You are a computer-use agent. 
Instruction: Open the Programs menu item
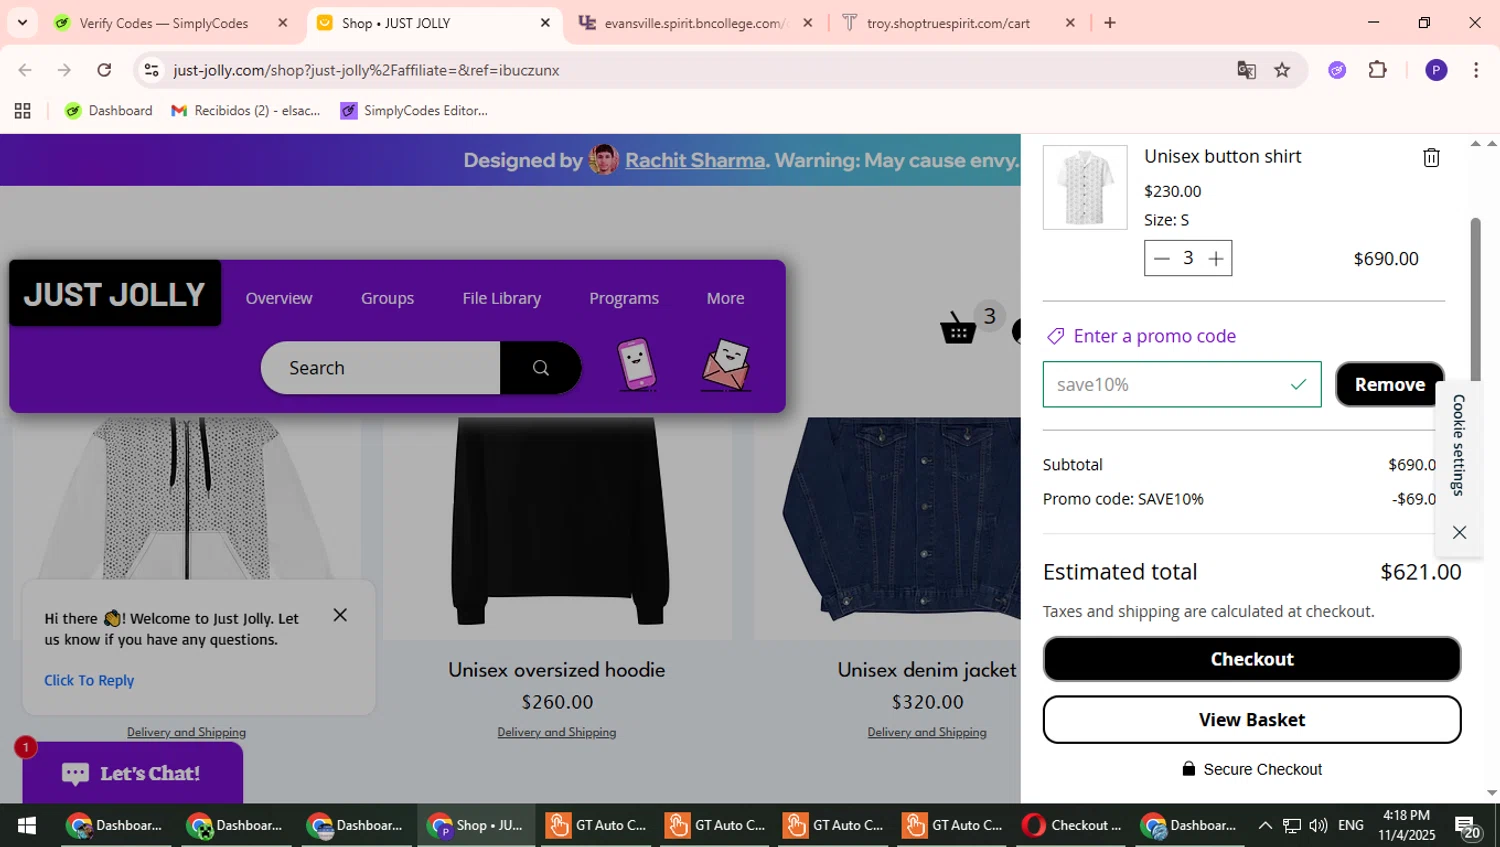pos(624,298)
